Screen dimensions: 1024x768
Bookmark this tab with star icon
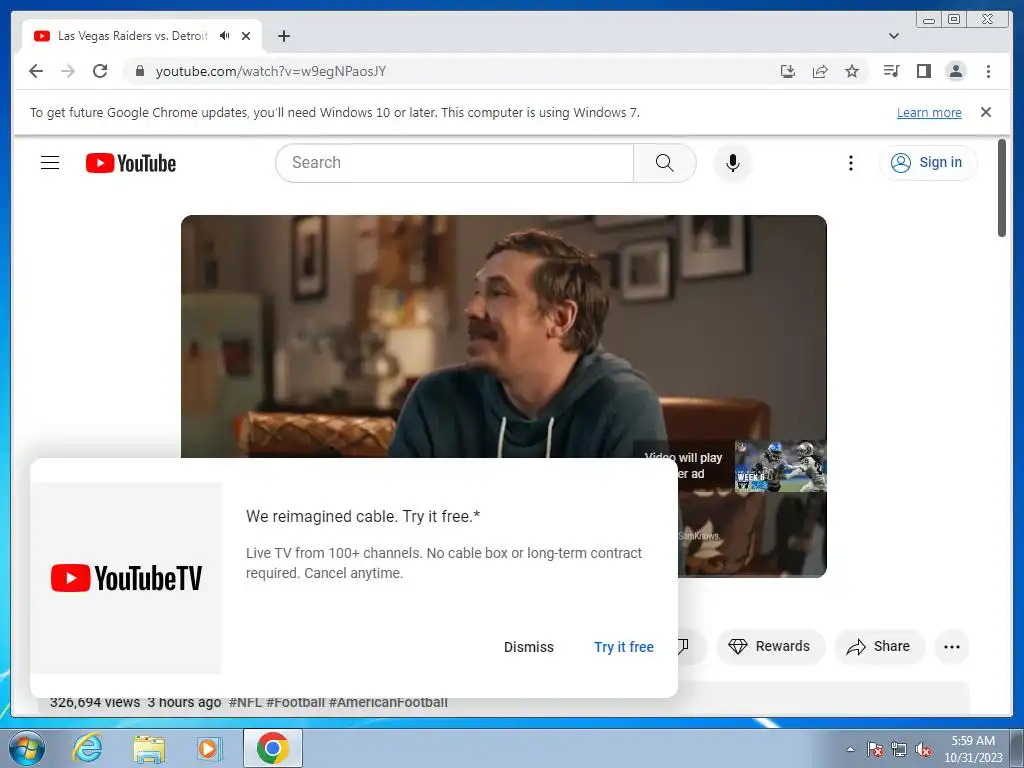coord(852,71)
